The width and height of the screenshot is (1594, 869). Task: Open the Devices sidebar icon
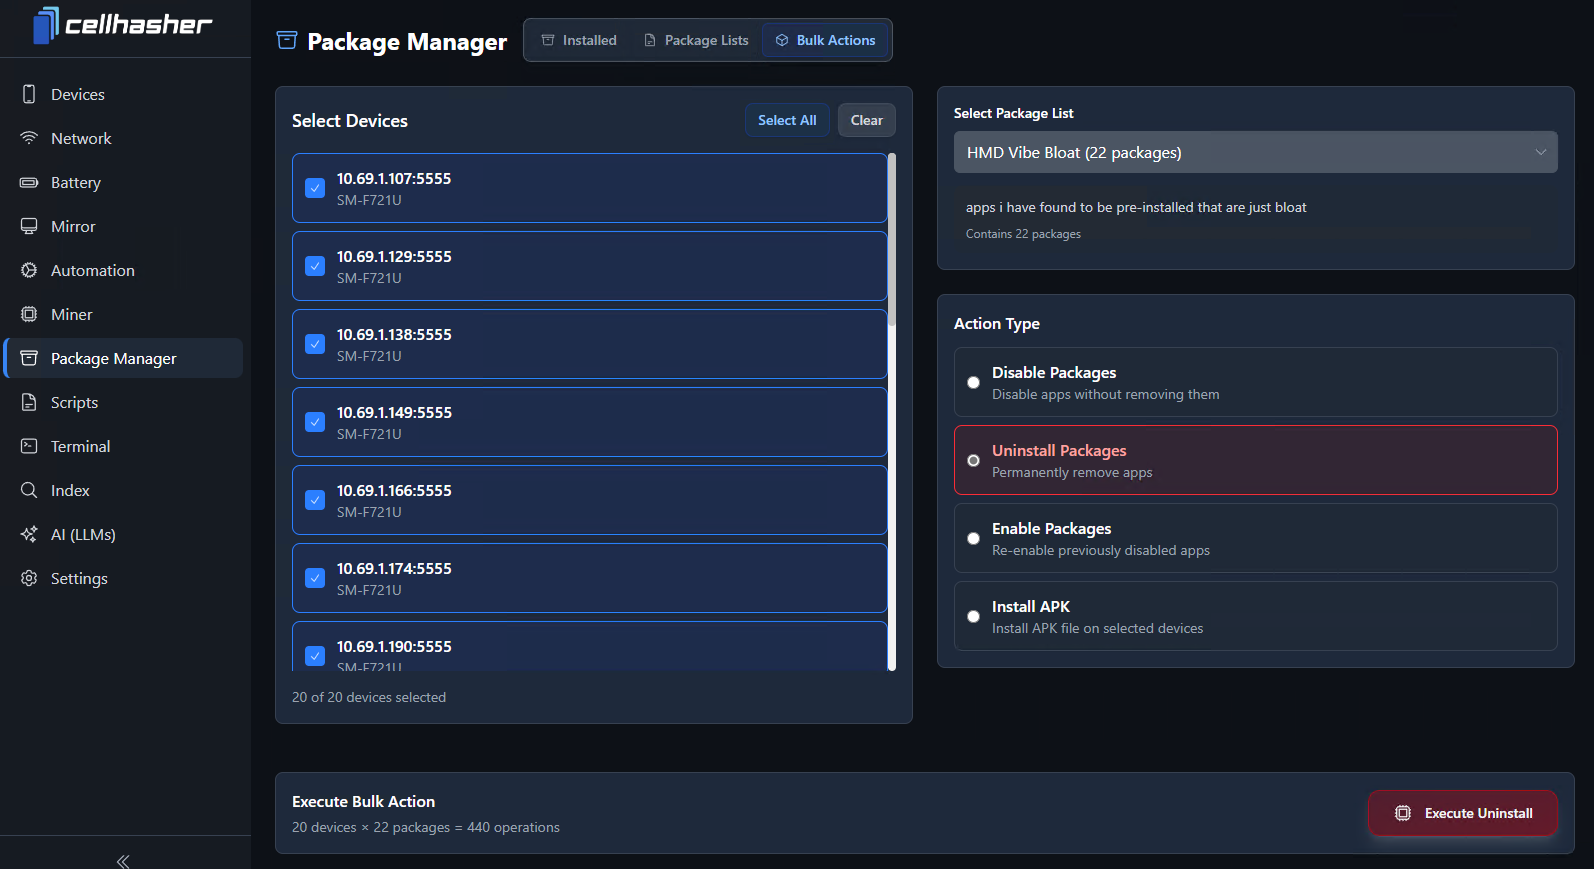click(29, 94)
